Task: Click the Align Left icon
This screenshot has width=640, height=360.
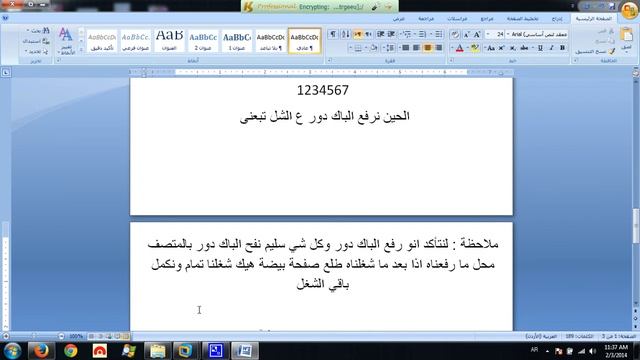Action: (416, 48)
